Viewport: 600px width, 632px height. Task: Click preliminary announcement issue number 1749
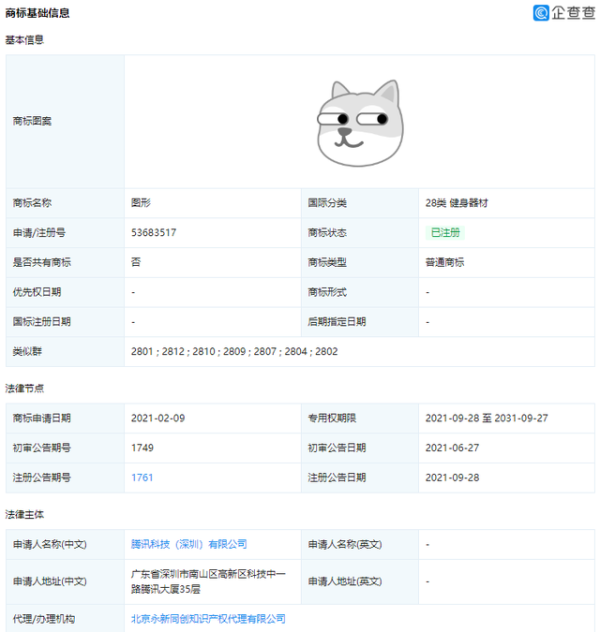coord(142,448)
